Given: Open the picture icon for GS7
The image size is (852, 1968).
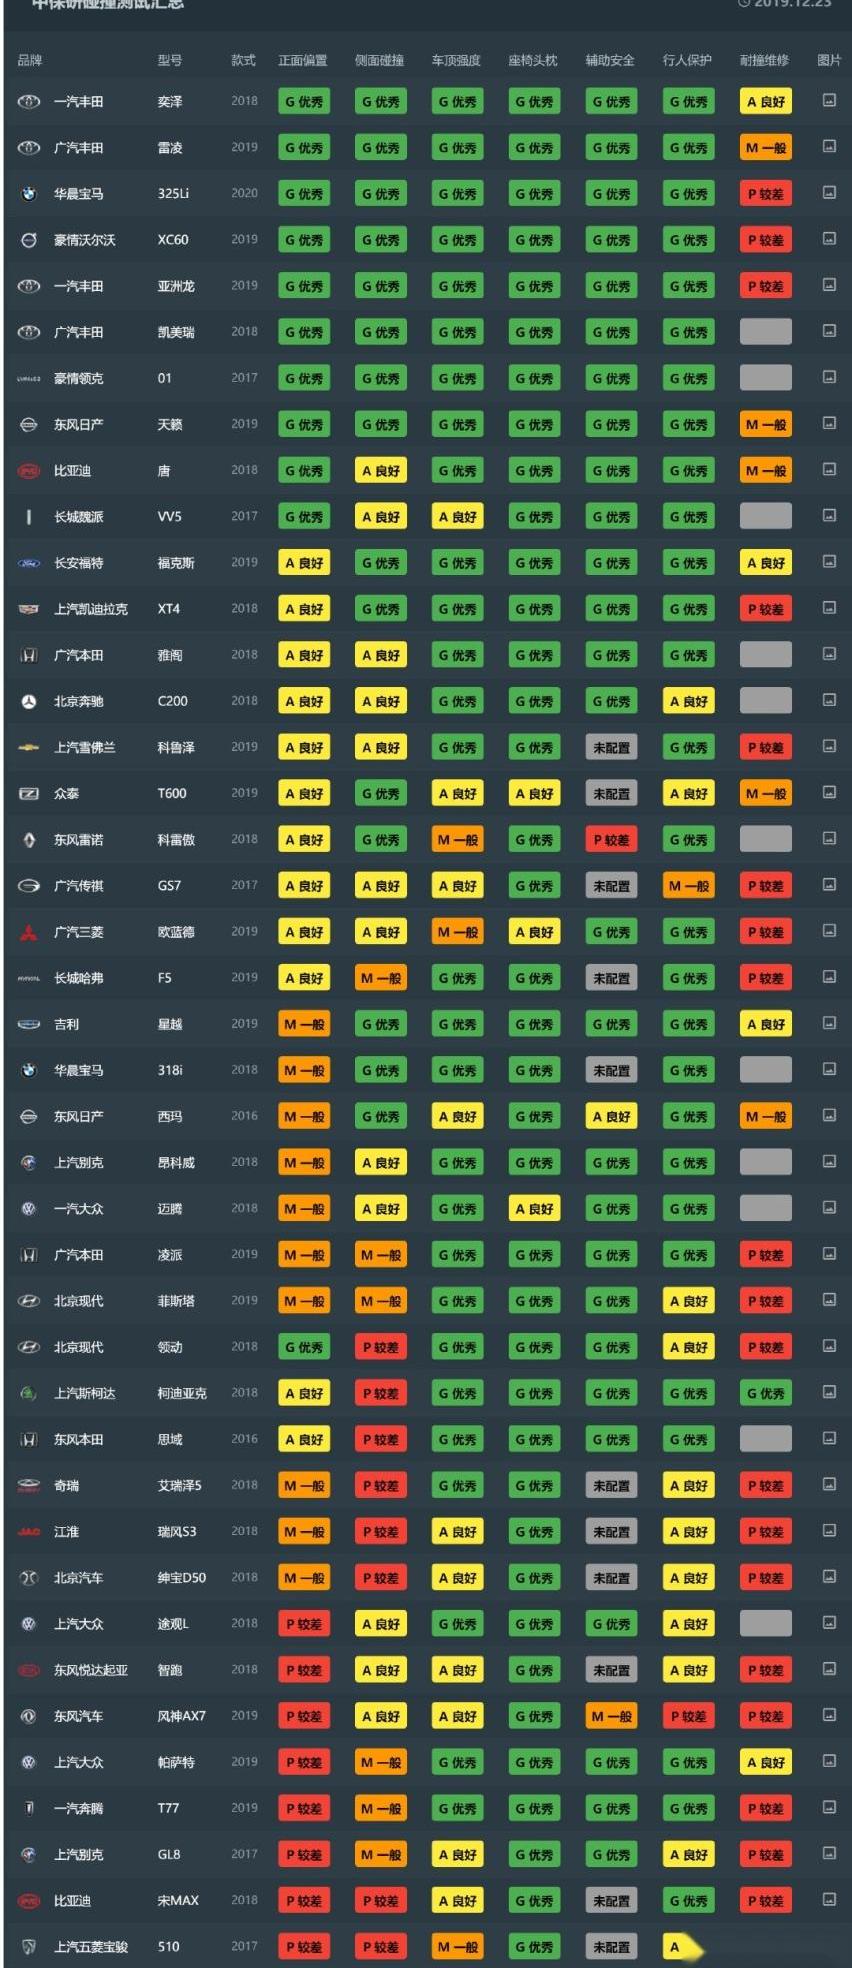Looking at the screenshot, I should 829,884.
